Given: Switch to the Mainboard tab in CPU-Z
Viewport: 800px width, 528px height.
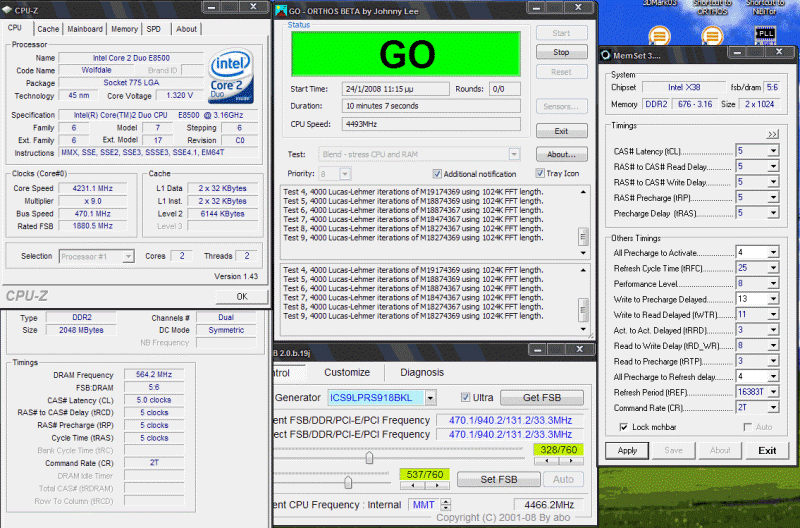Looking at the screenshot, I should click(x=85, y=29).
